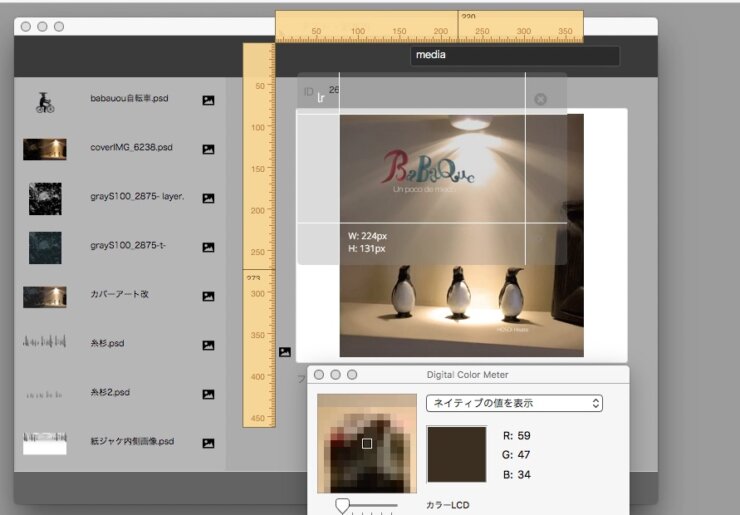Click the file name babauou自転車.psd
The height and width of the screenshot is (515, 740).
tap(129, 98)
